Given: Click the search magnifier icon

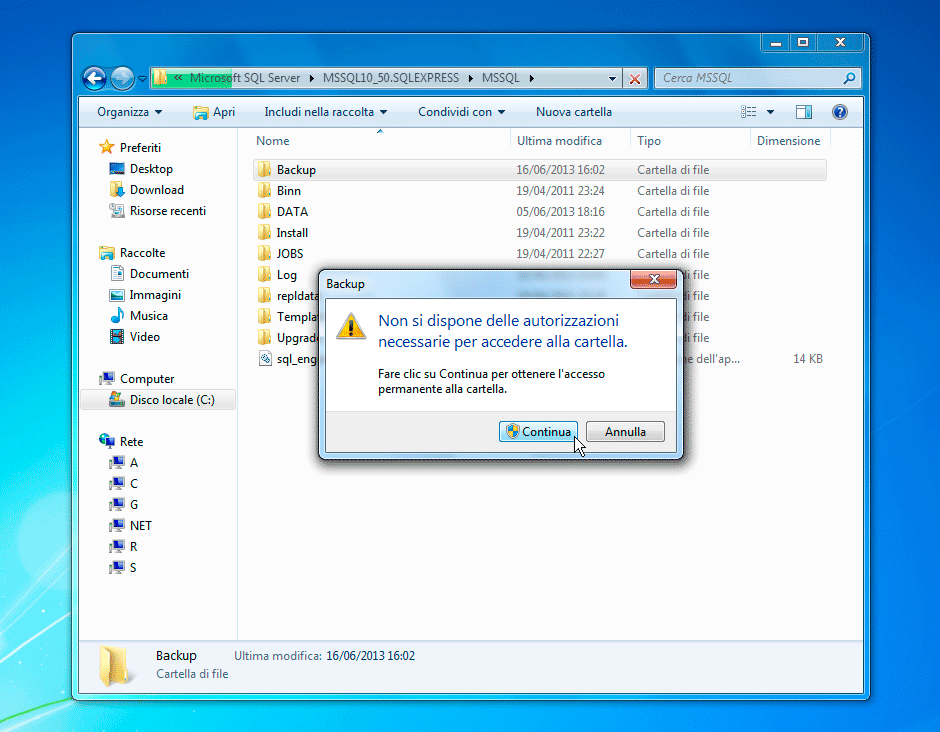Looking at the screenshot, I should (849, 78).
